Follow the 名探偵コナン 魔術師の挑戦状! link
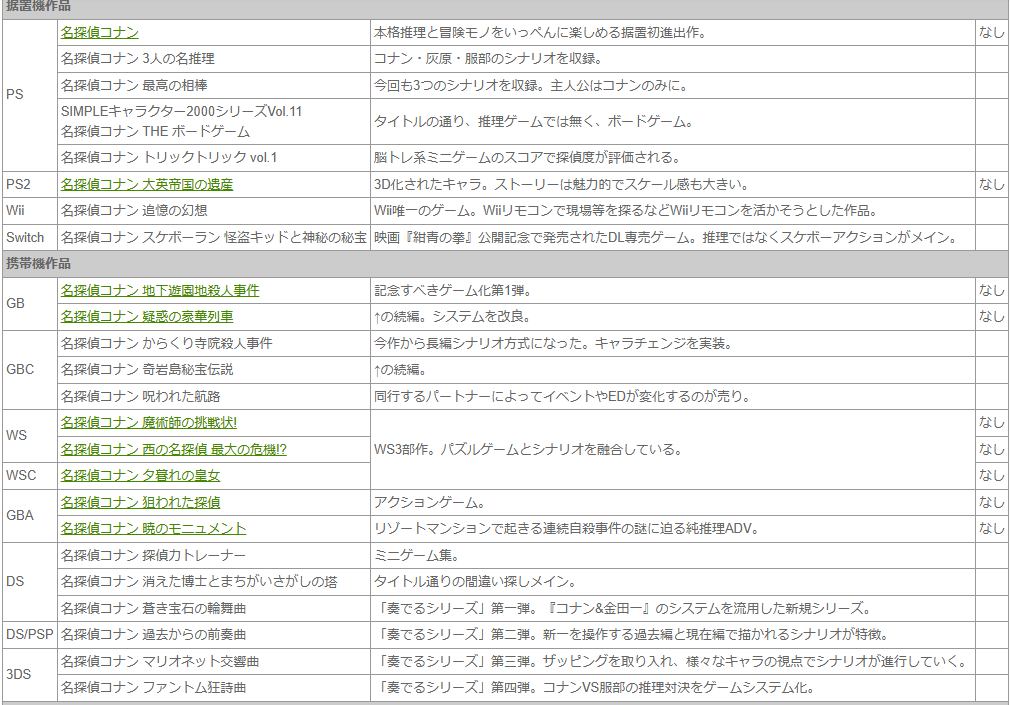1010x705 pixels. coord(148,423)
